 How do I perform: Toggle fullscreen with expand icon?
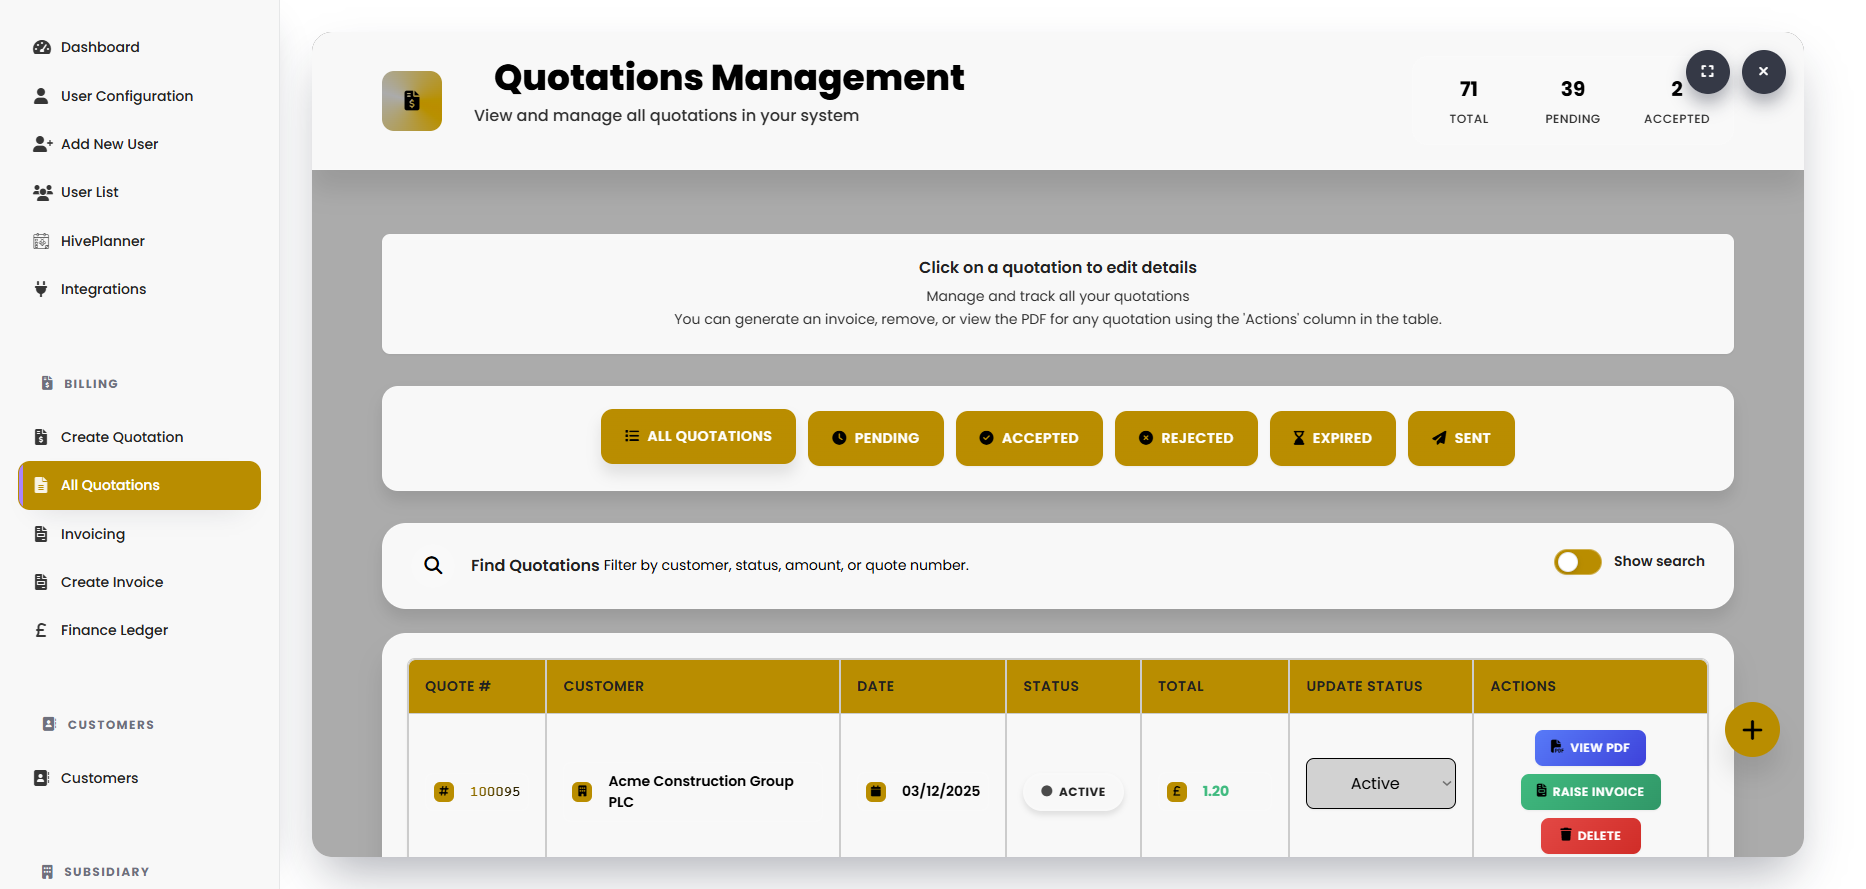click(1708, 72)
